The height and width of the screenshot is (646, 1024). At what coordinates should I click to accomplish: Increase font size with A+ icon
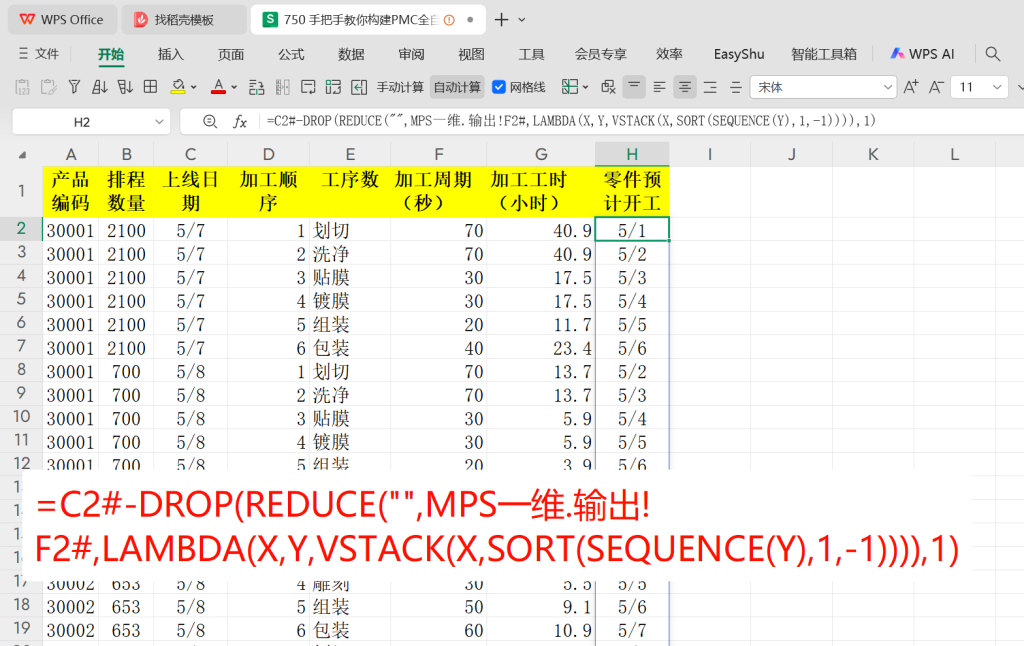point(910,87)
